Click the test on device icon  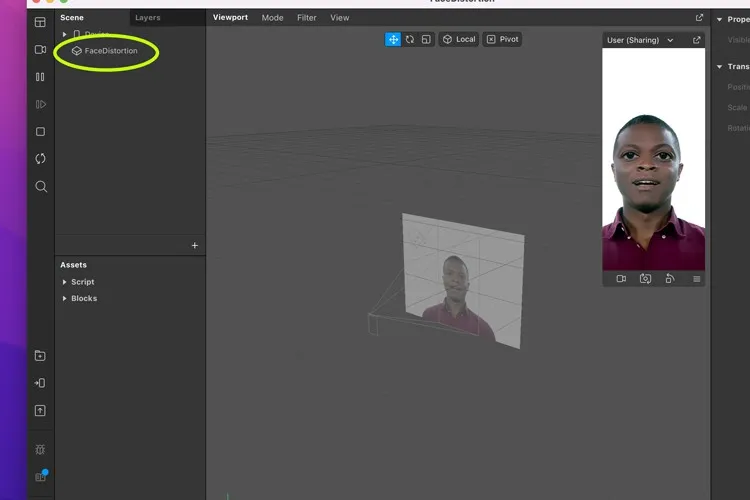(40, 383)
